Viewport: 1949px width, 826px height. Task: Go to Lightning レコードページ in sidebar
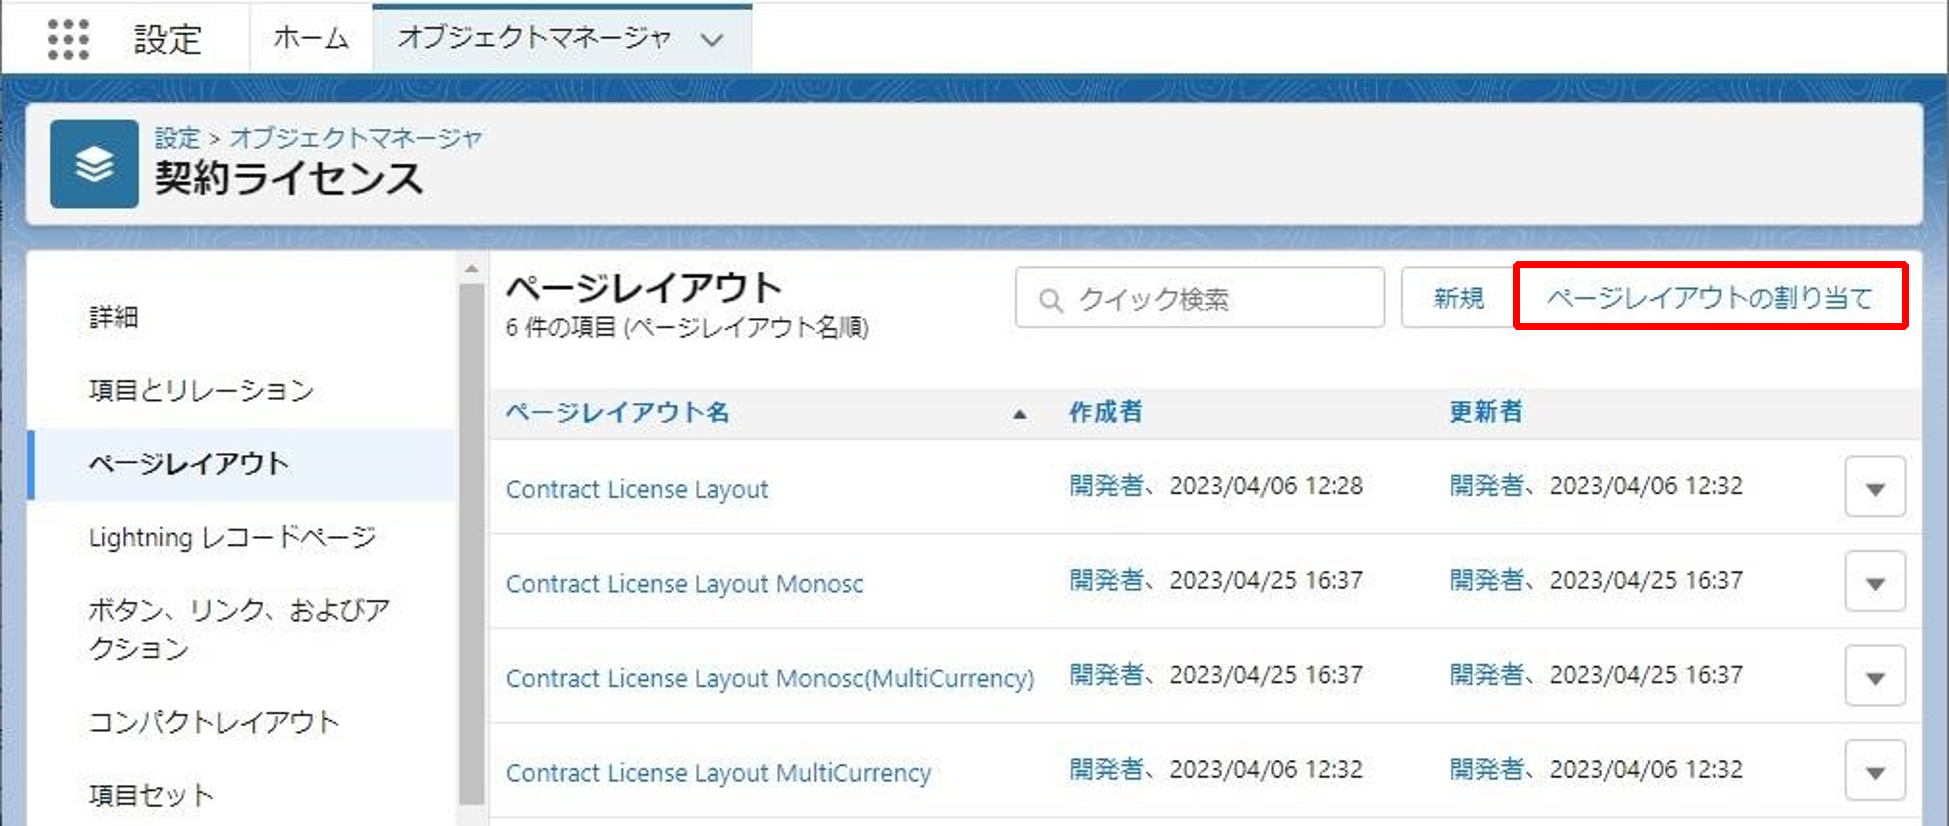(232, 537)
